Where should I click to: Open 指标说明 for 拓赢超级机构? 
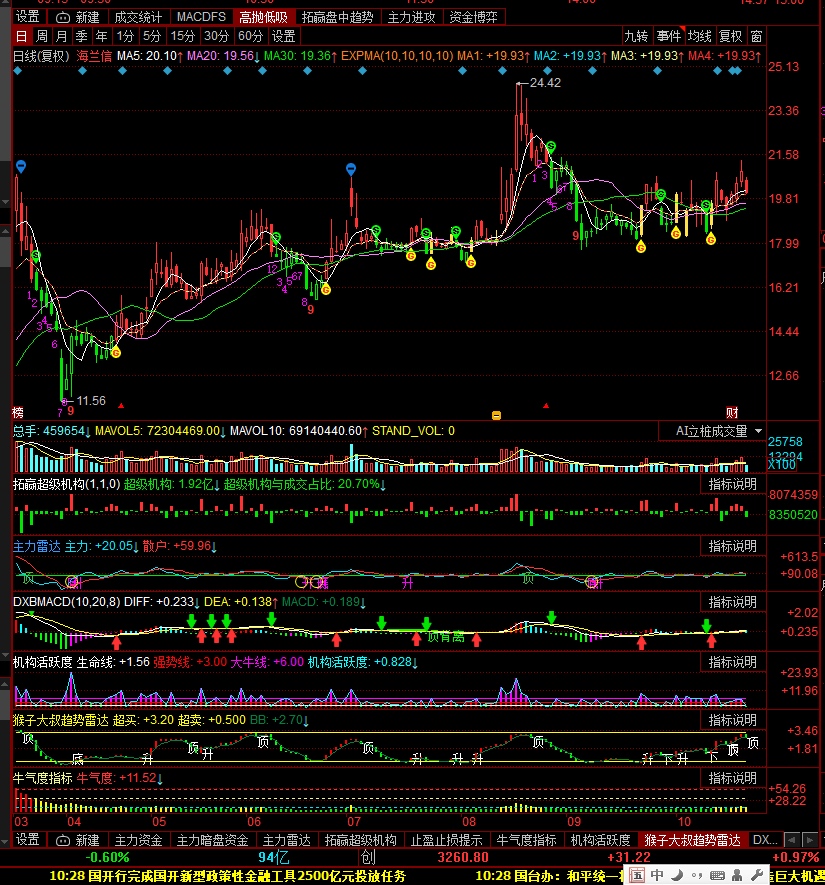(732, 484)
